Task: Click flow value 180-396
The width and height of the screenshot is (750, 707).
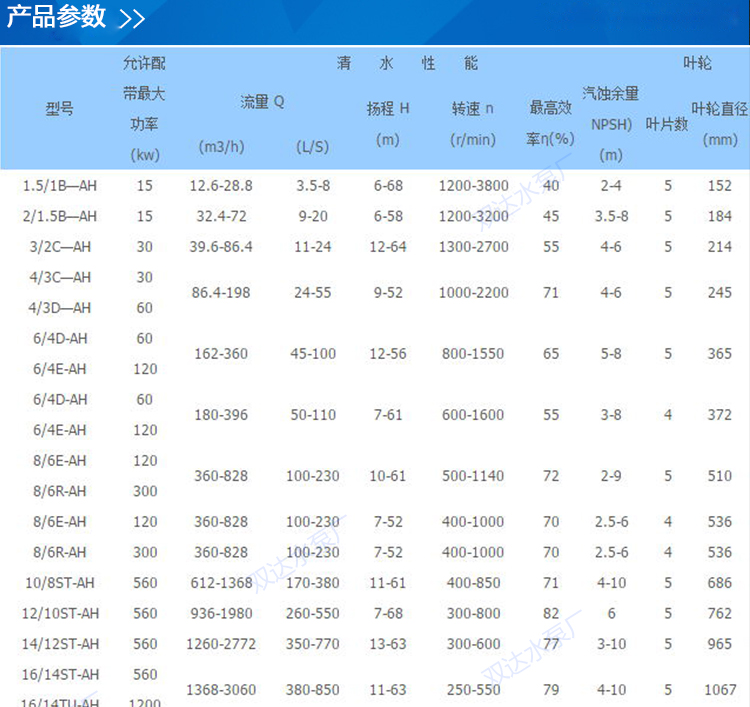Action: click(x=221, y=415)
